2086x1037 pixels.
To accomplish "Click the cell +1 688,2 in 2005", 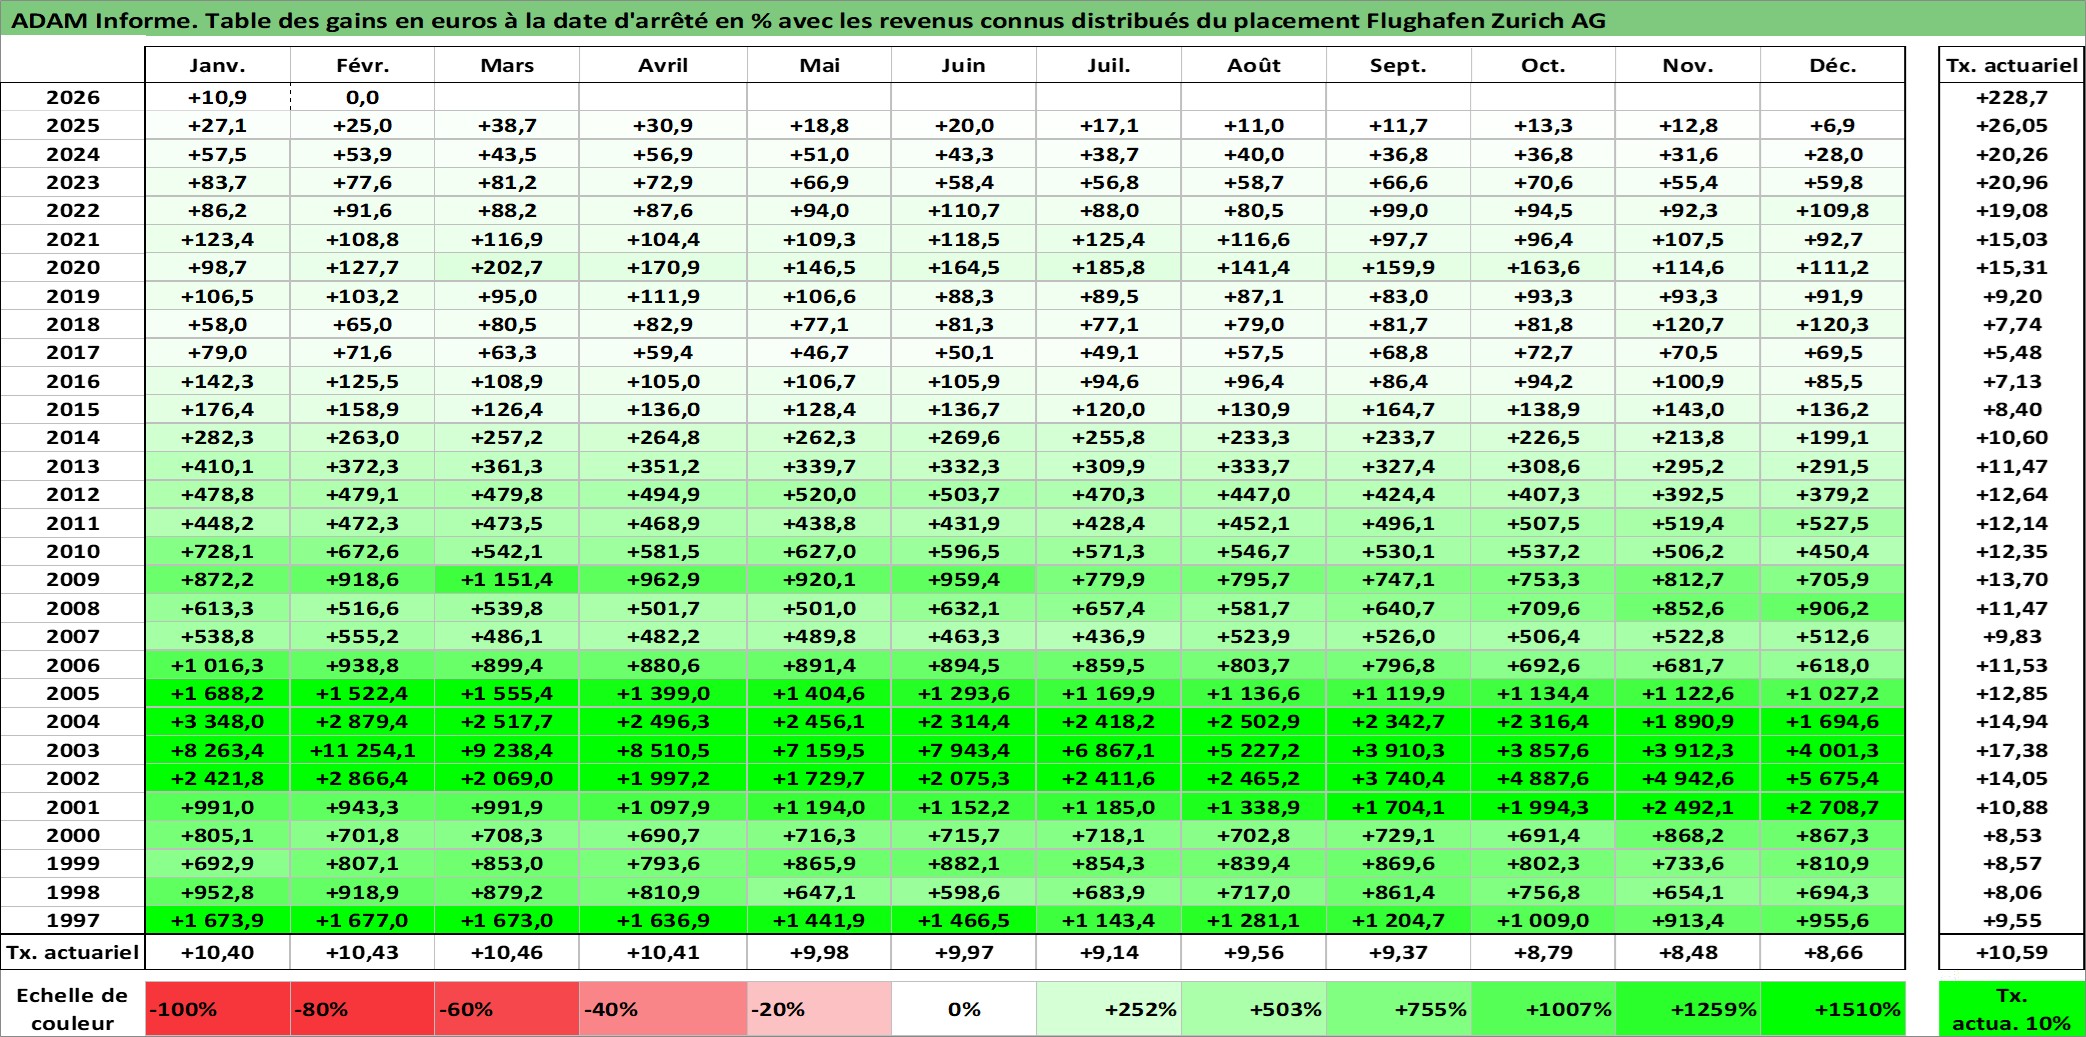I will point(217,693).
